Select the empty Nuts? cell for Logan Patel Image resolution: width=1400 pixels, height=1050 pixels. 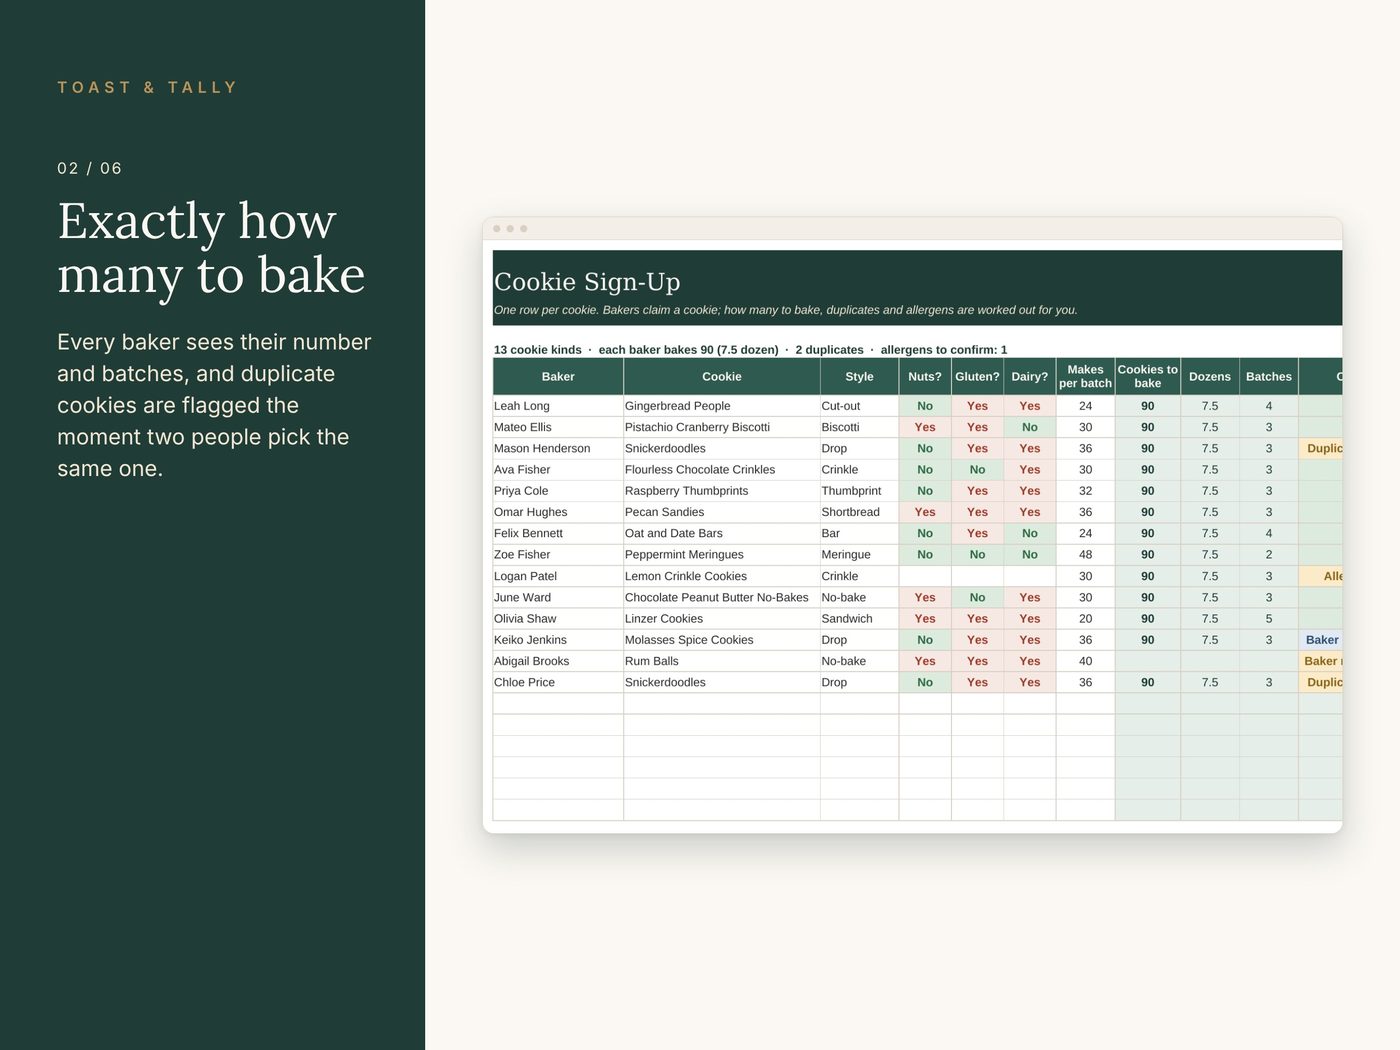click(925, 576)
